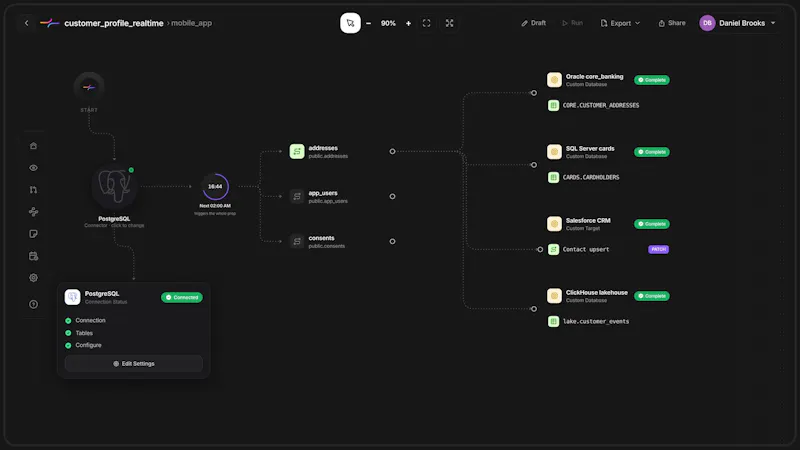Click the Salesforce CRM target icon
Image resolution: width=800 pixels, height=450 pixels.
point(554,224)
